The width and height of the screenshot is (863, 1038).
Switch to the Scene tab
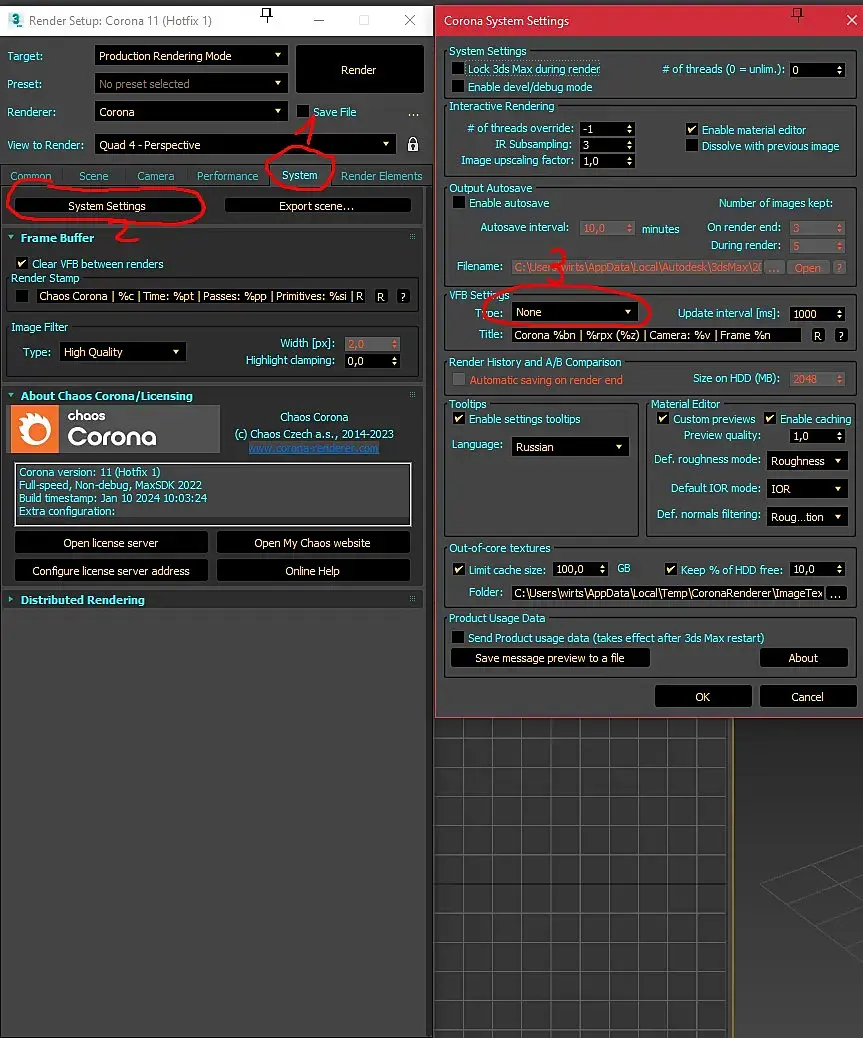93,176
